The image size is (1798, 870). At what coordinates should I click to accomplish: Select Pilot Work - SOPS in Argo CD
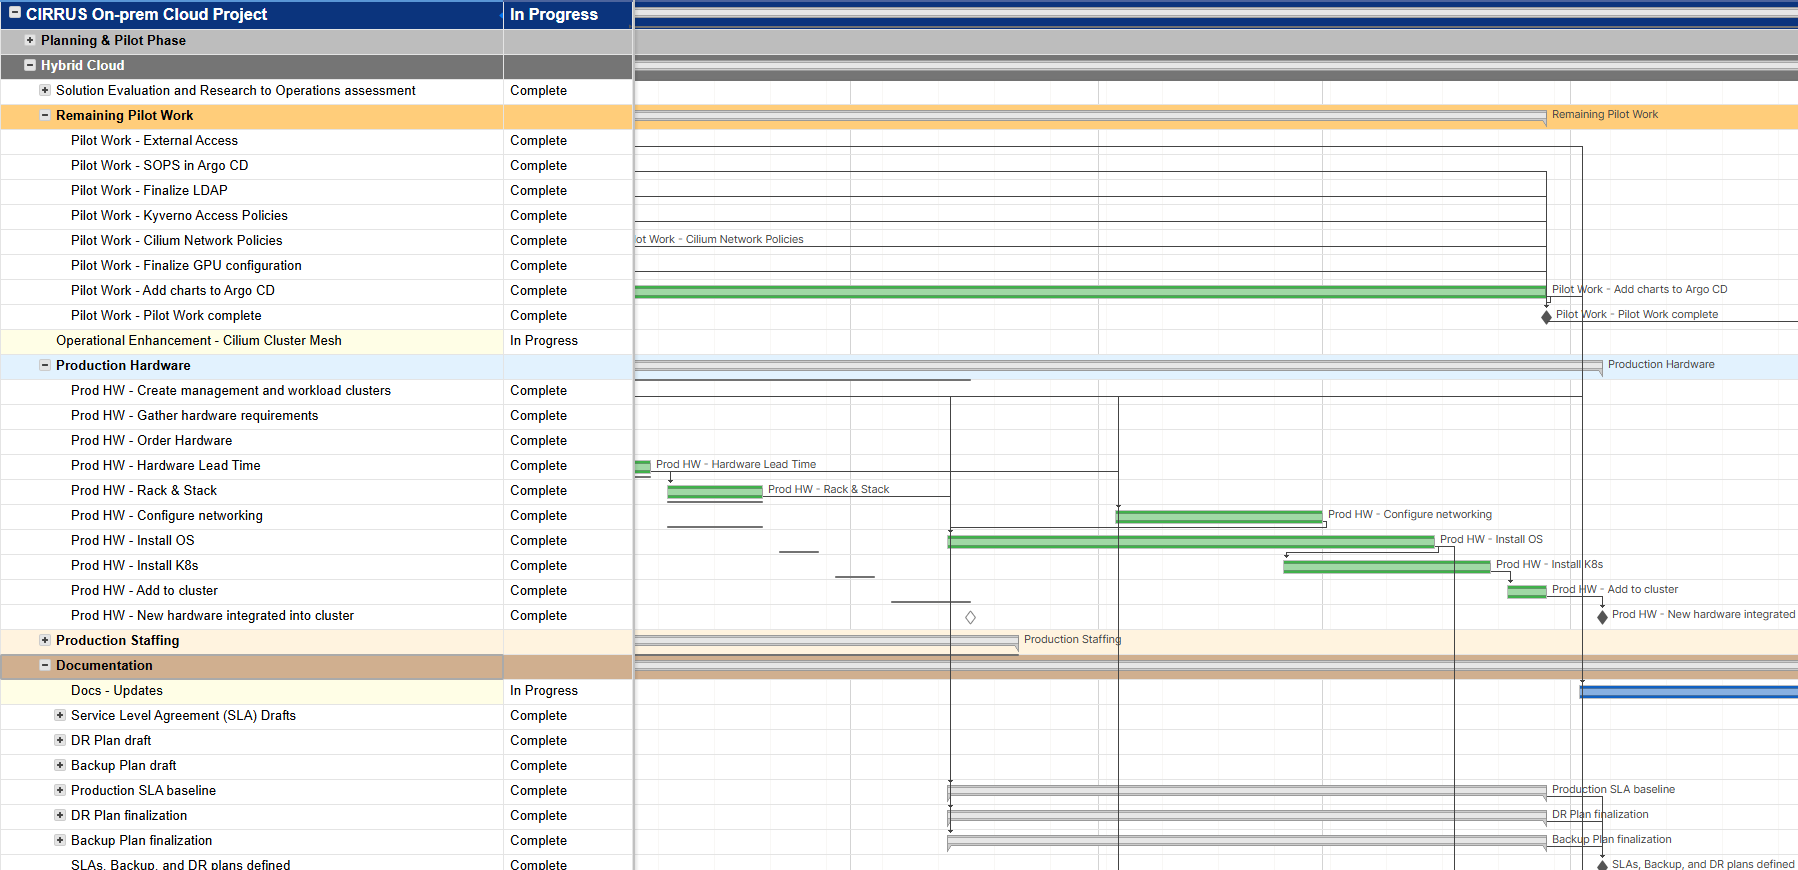pyautogui.click(x=159, y=166)
